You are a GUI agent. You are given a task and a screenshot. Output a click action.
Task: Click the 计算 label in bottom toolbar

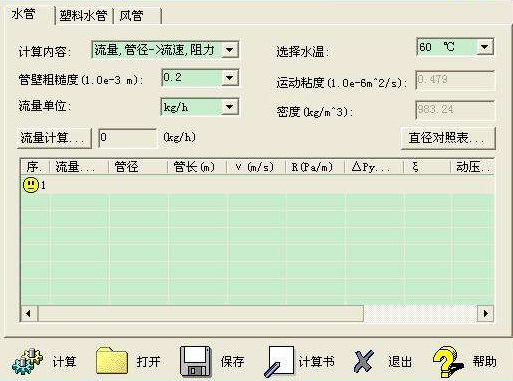(64, 362)
